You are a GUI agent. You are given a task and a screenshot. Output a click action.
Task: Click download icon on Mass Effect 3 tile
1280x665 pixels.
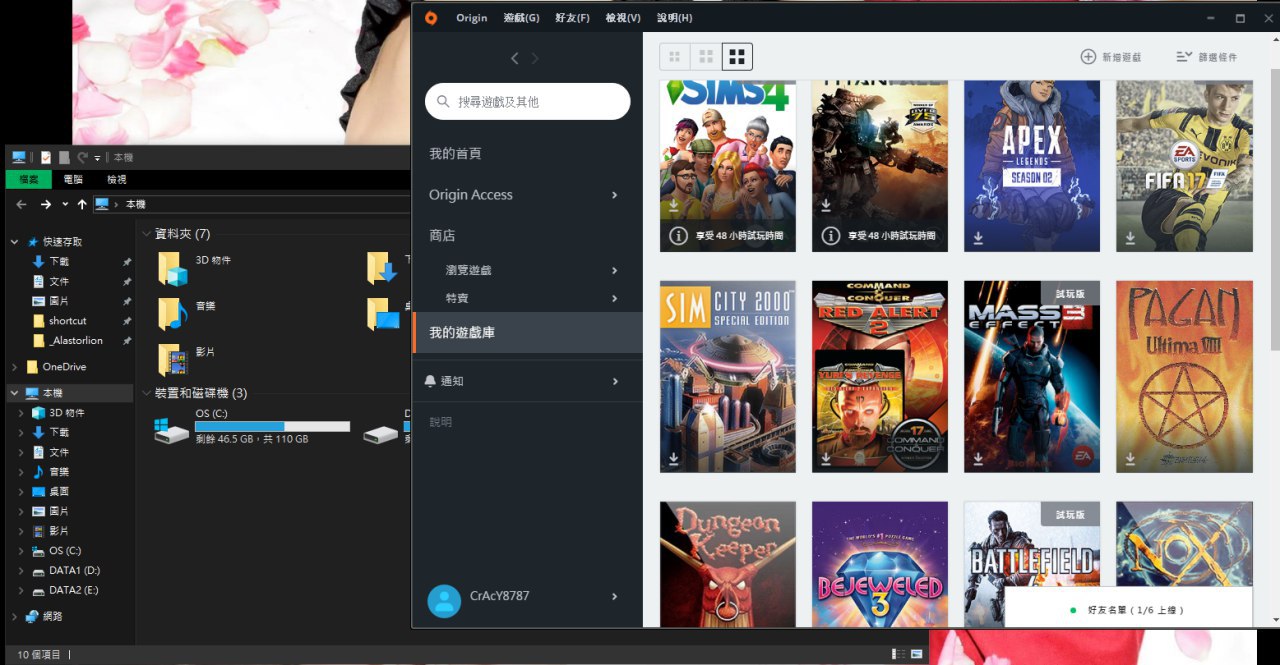coord(978,459)
